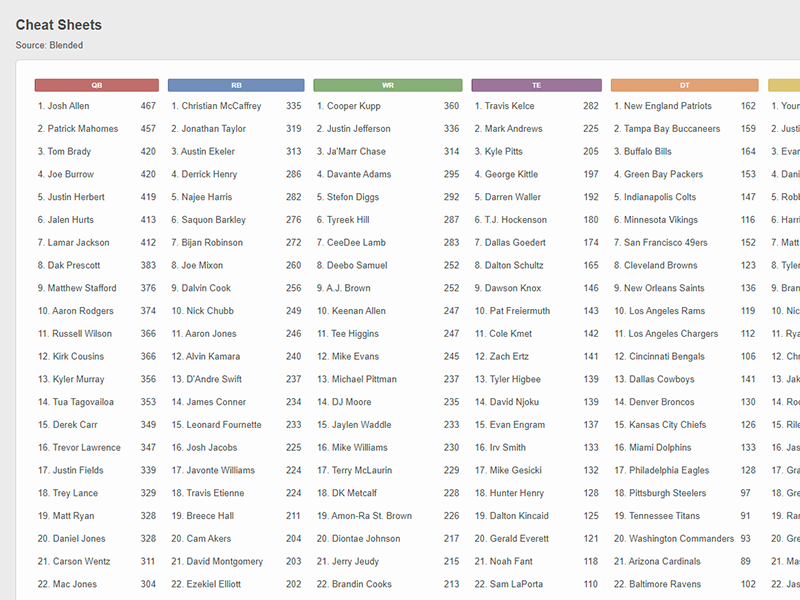
Task: Select Travis Kelce in TE list
Action: click(536, 106)
